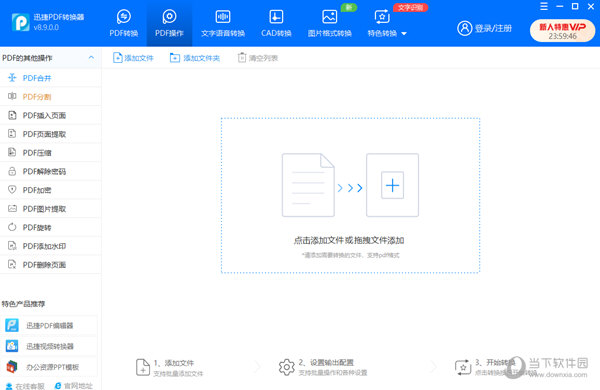Choose PDF添加水印 operation
This screenshot has width=600, height=390.
(x=51, y=246)
